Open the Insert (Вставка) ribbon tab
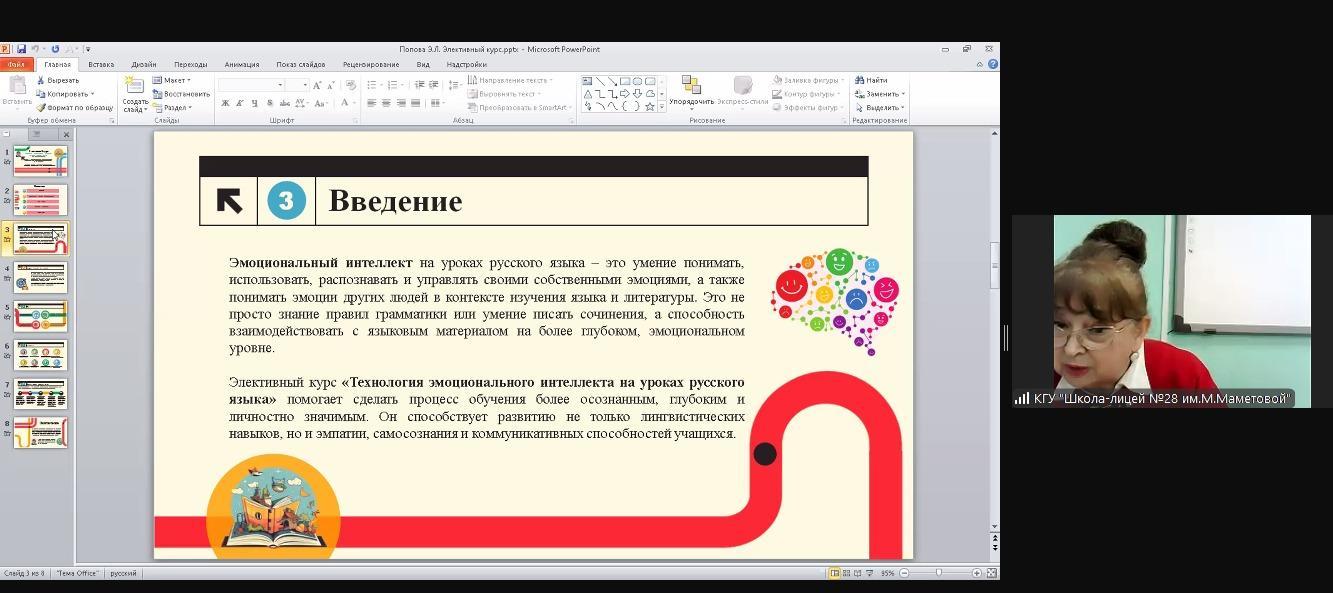This screenshot has width=1333, height=593. (101, 64)
